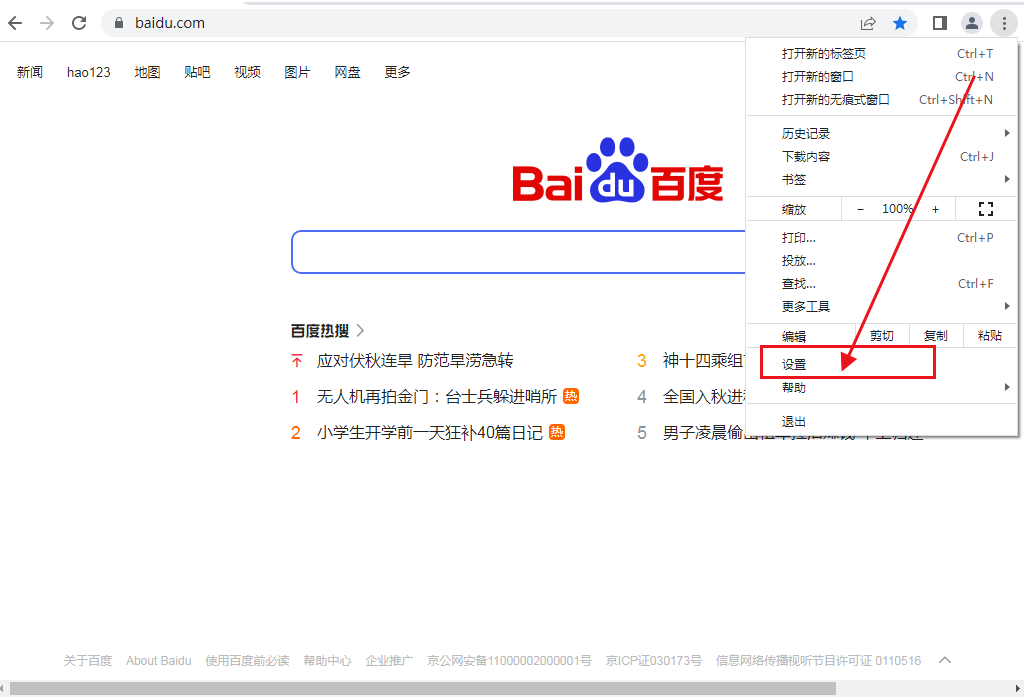Viewport: 1024px width, 697px height.
Task: Click footer link 企业推广
Action: (x=389, y=660)
